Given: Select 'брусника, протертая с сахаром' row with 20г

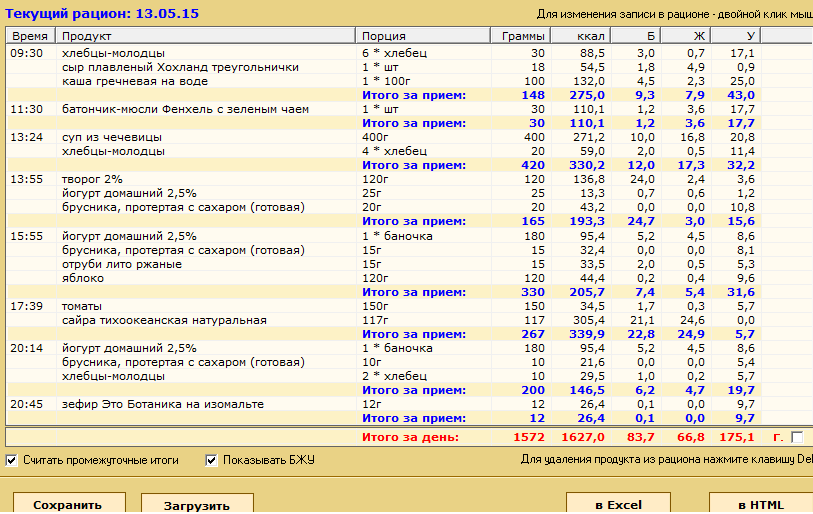Looking at the screenshot, I should click(x=384, y=207).
